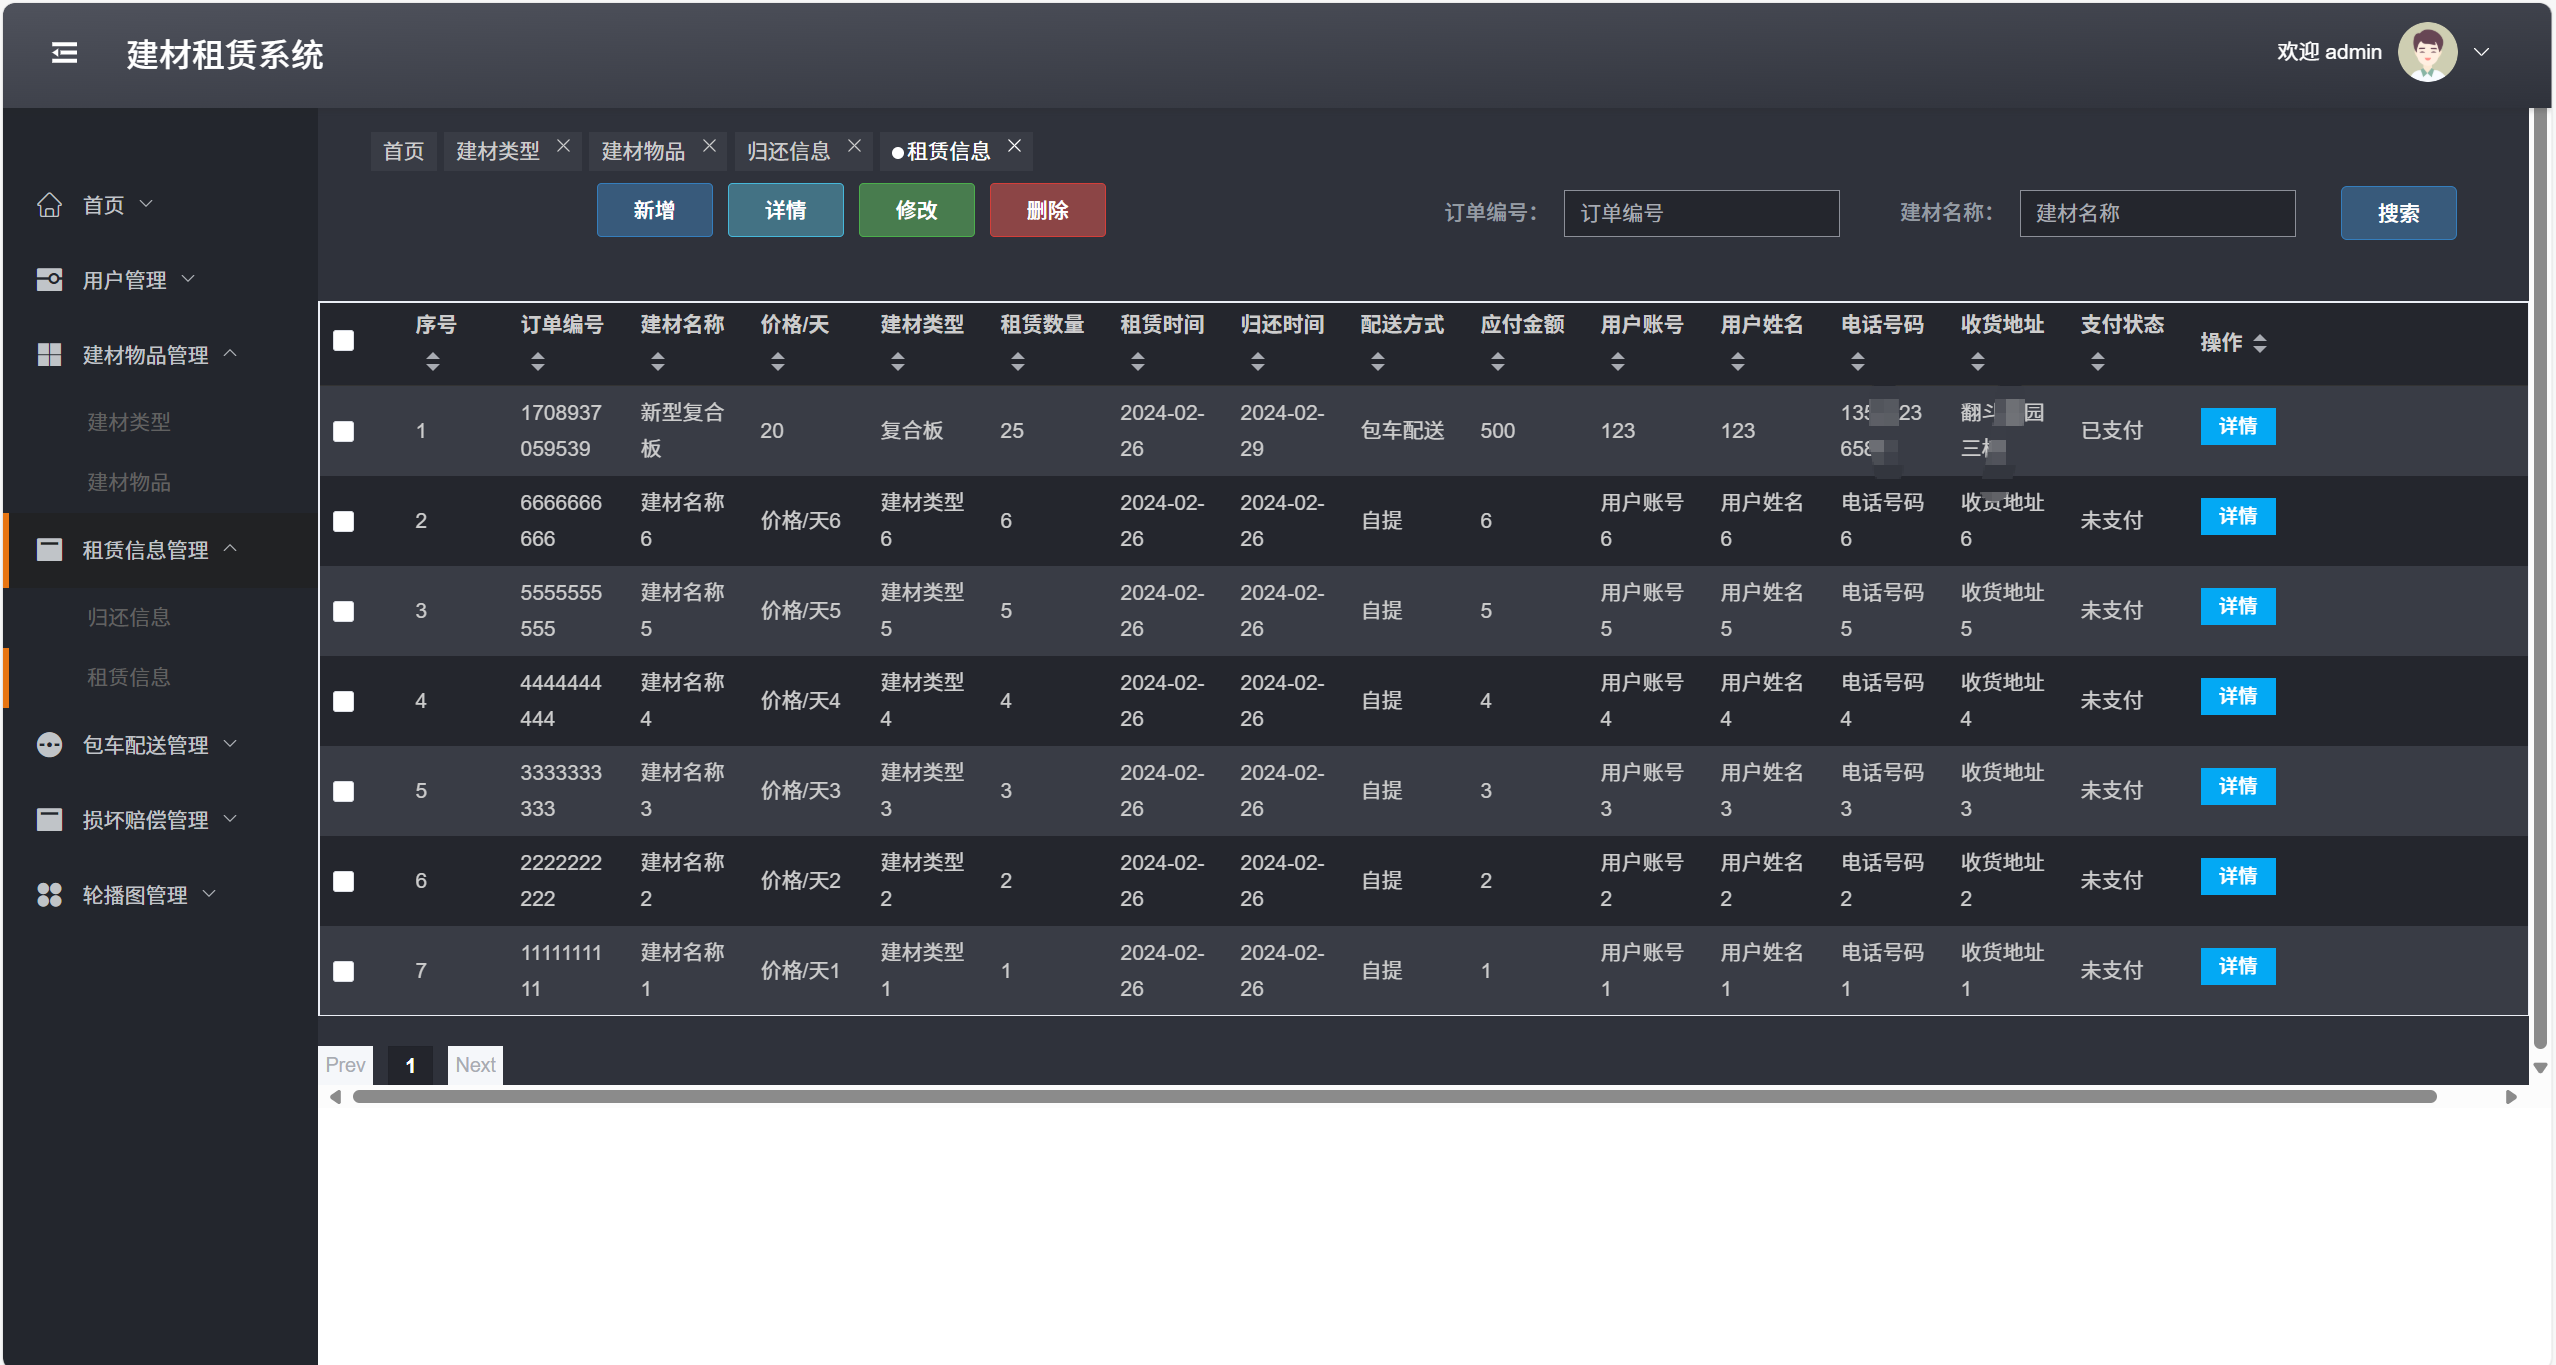
Task: Click the red 删除 button
Action: [x=1047, y=210]
